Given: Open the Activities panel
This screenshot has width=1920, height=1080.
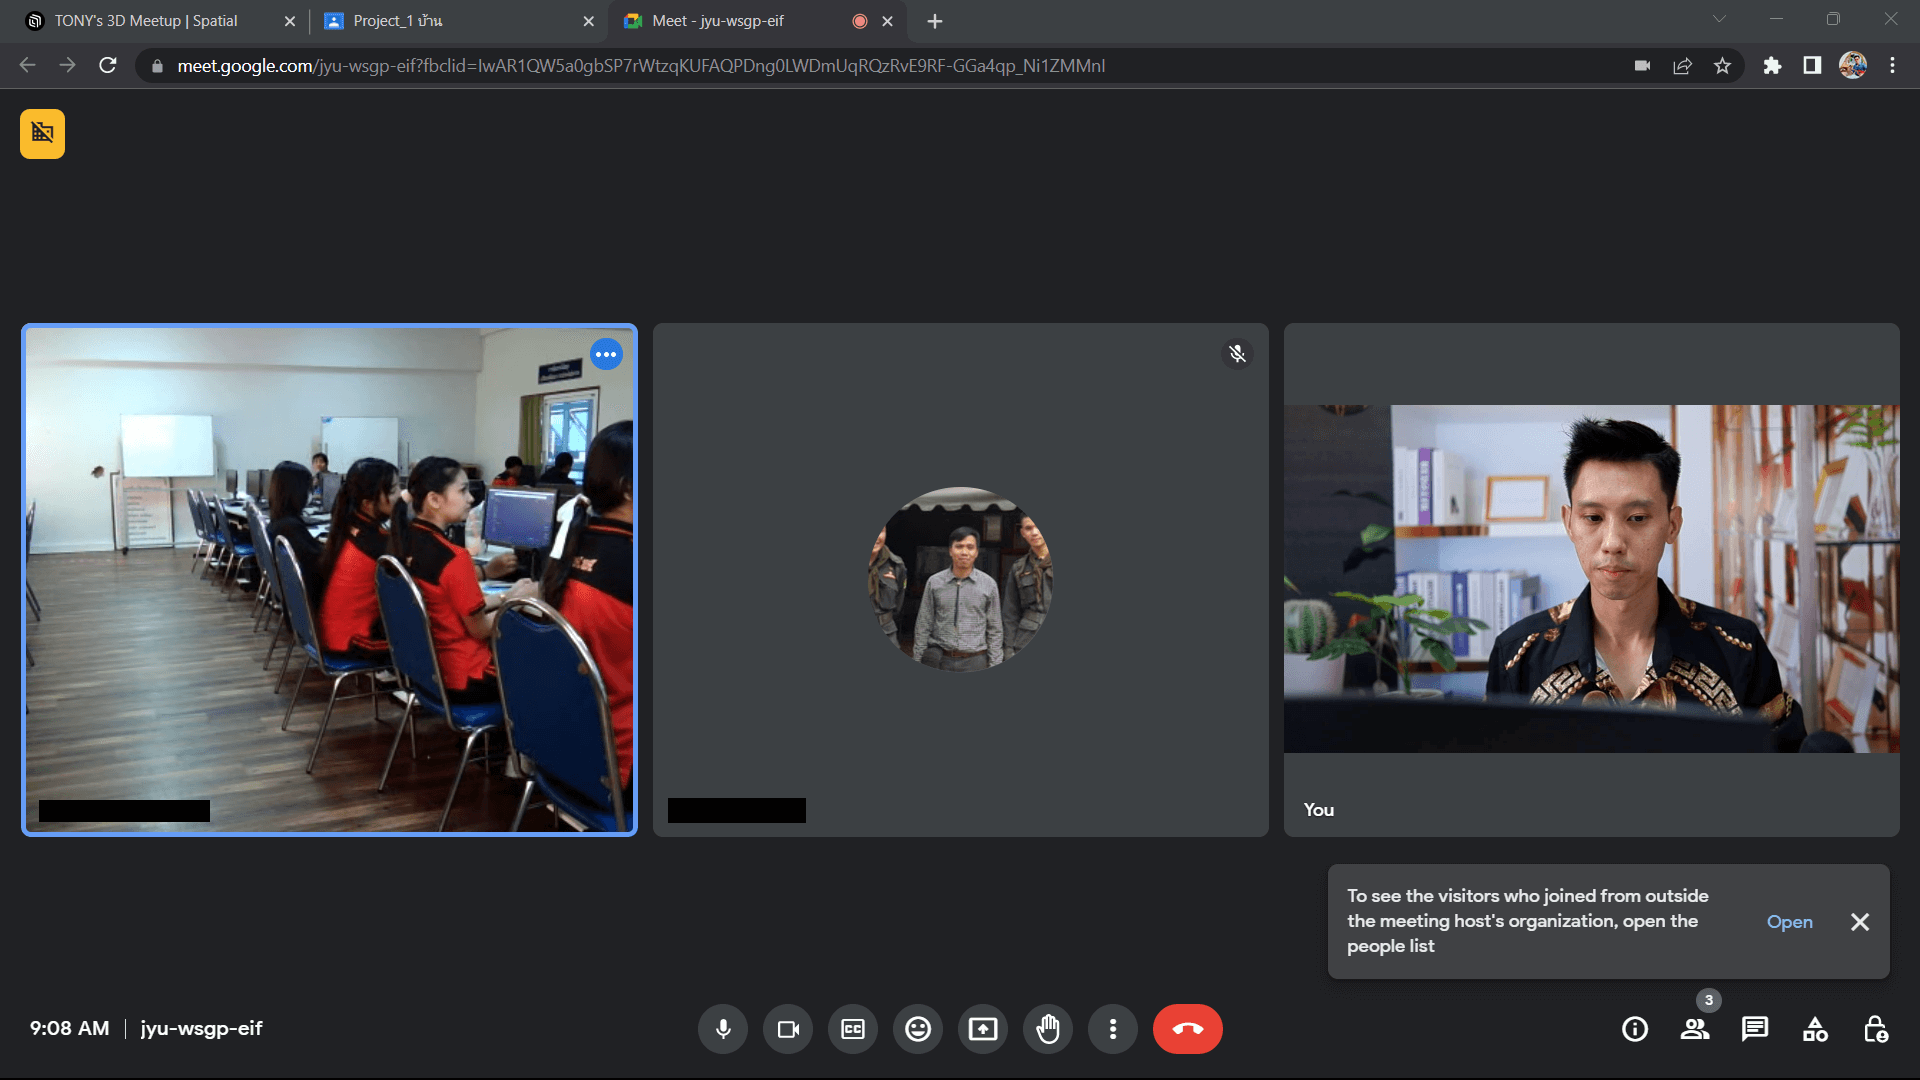Looking at the screenshot, I should (x=1814, y=1028).
